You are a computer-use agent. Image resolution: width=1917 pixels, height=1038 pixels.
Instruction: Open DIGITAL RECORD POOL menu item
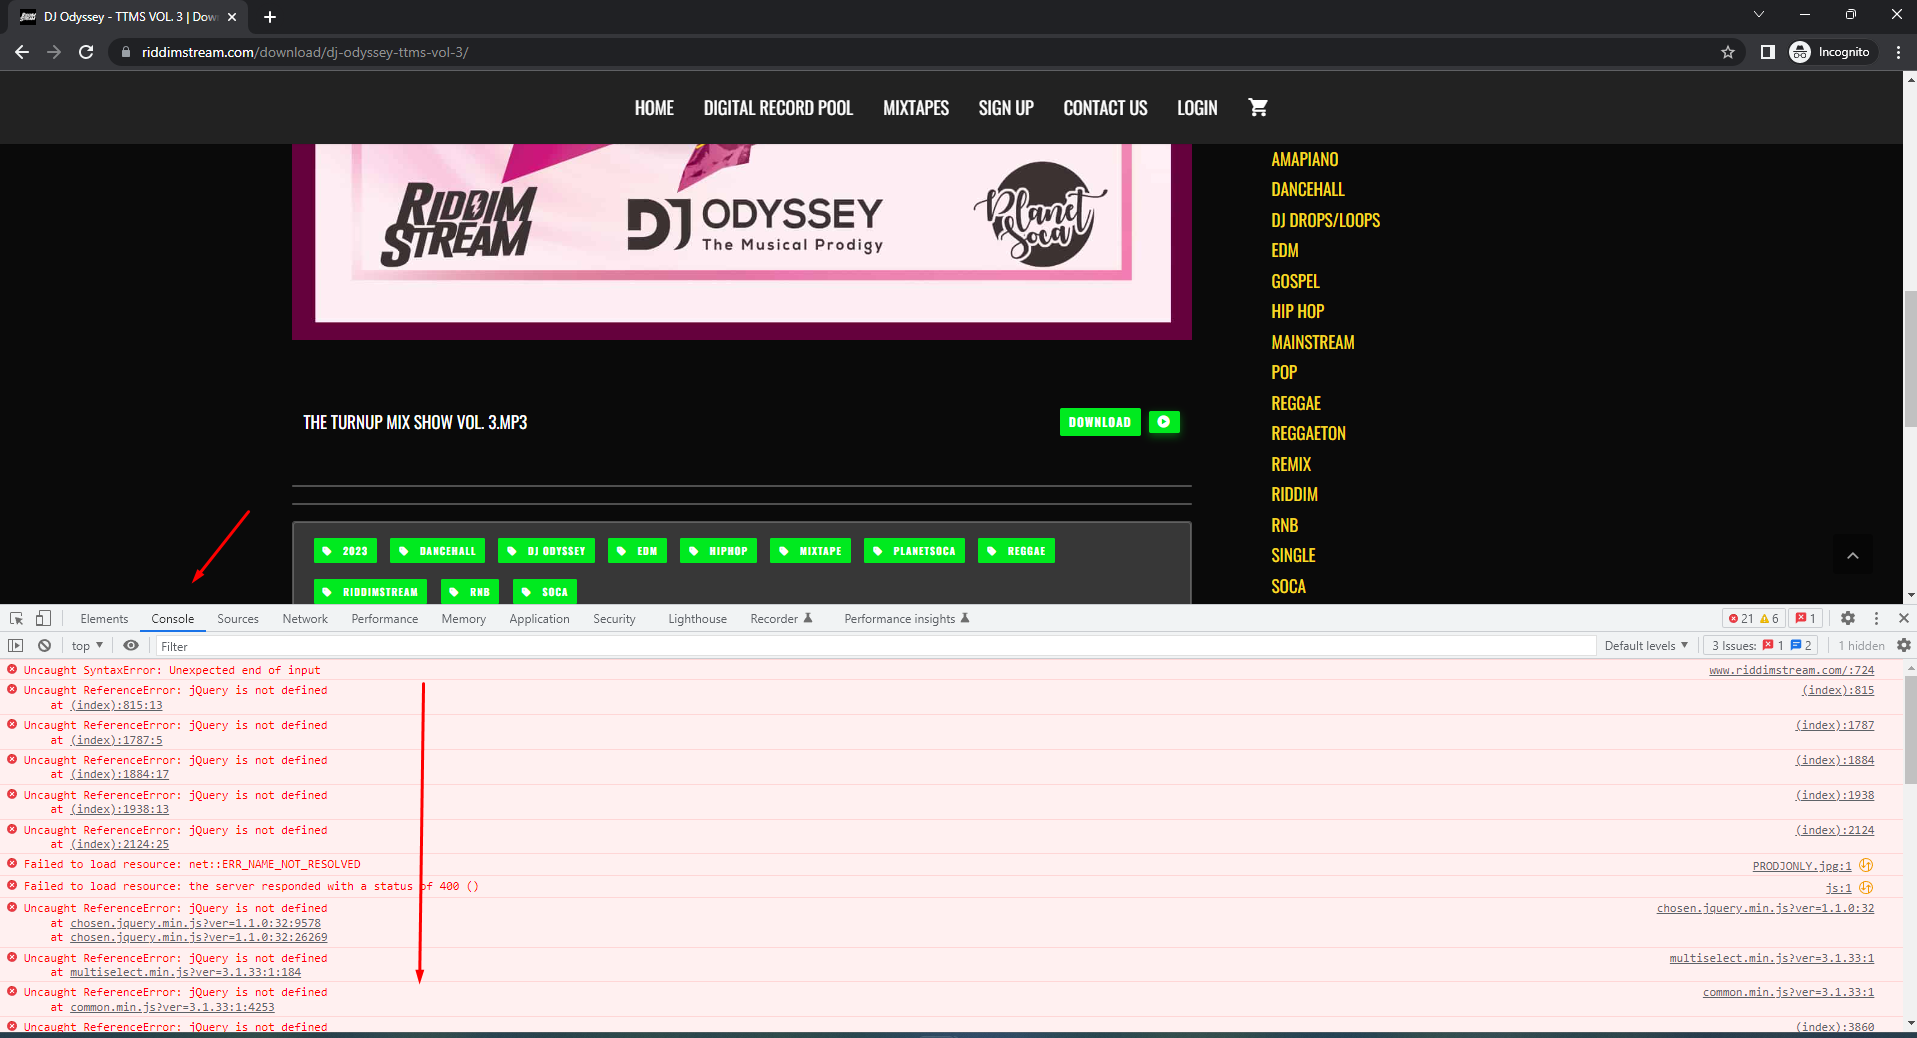(x=778, y=108)
